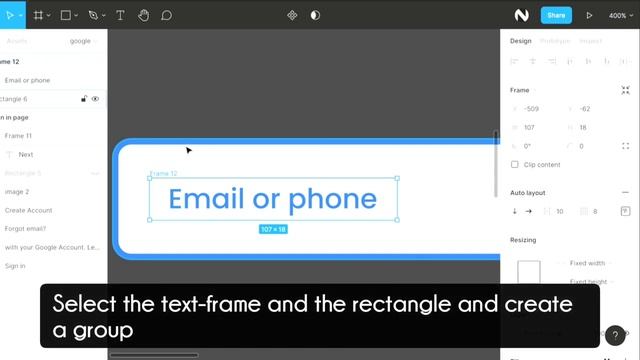Click the Resize to fit icon
Viewport: 640px width, 360px height.
[625, 90]
